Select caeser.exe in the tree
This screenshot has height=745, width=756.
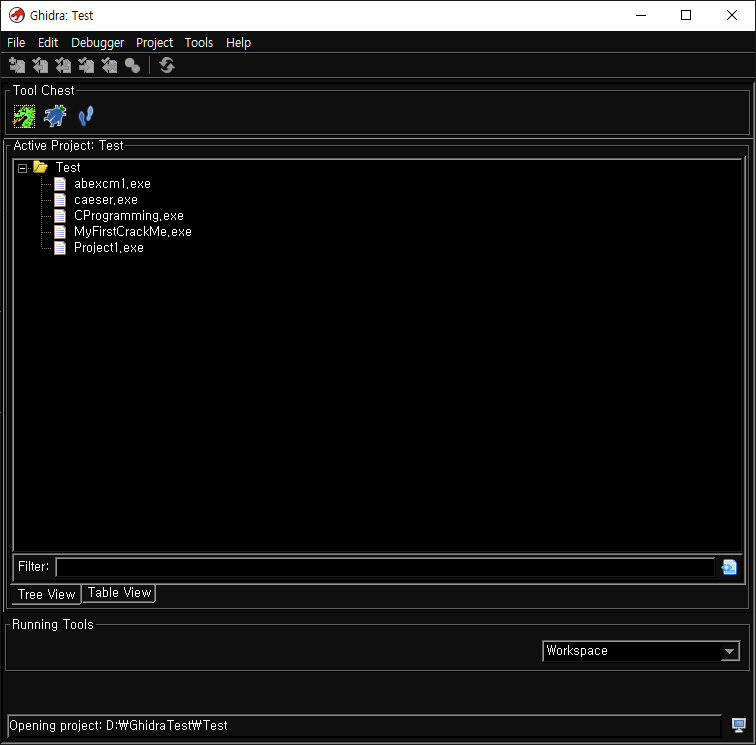[x=106, y=200]
